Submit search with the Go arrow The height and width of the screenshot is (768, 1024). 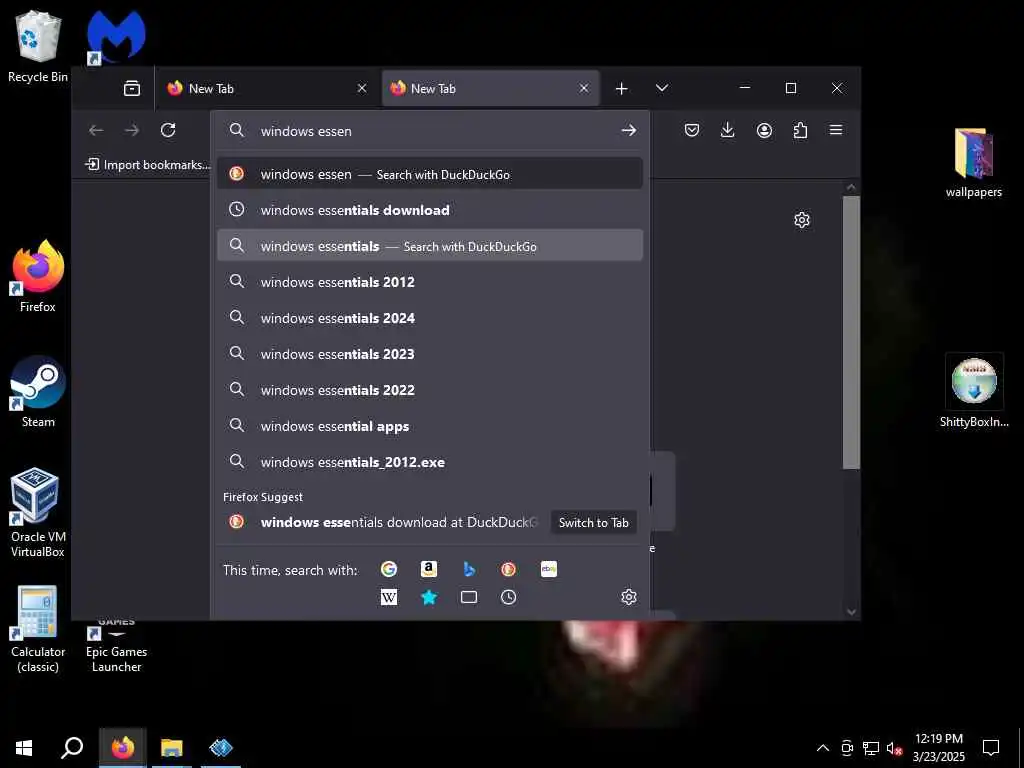628,131
